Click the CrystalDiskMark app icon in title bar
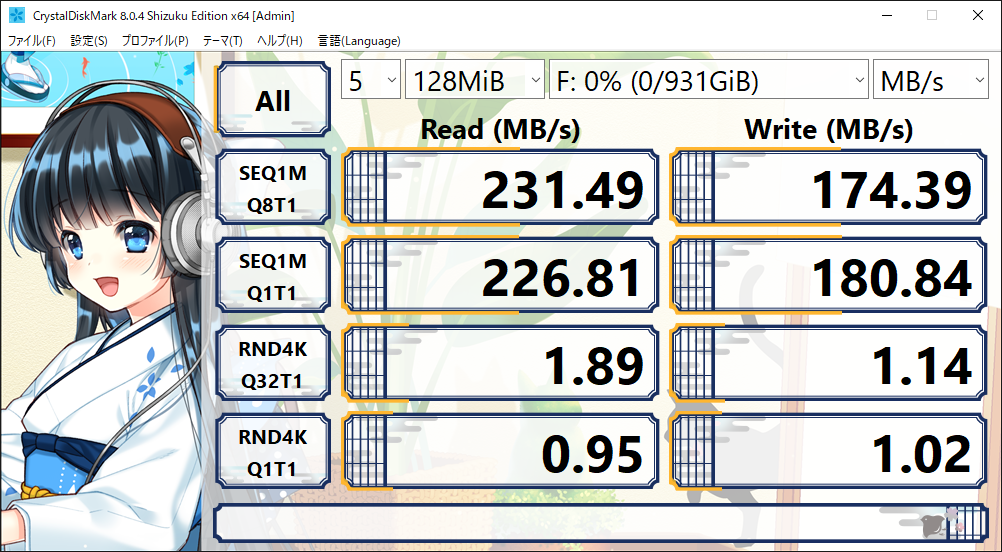The width and height of the screenshot is (1002, 552). tap(17, 15)
